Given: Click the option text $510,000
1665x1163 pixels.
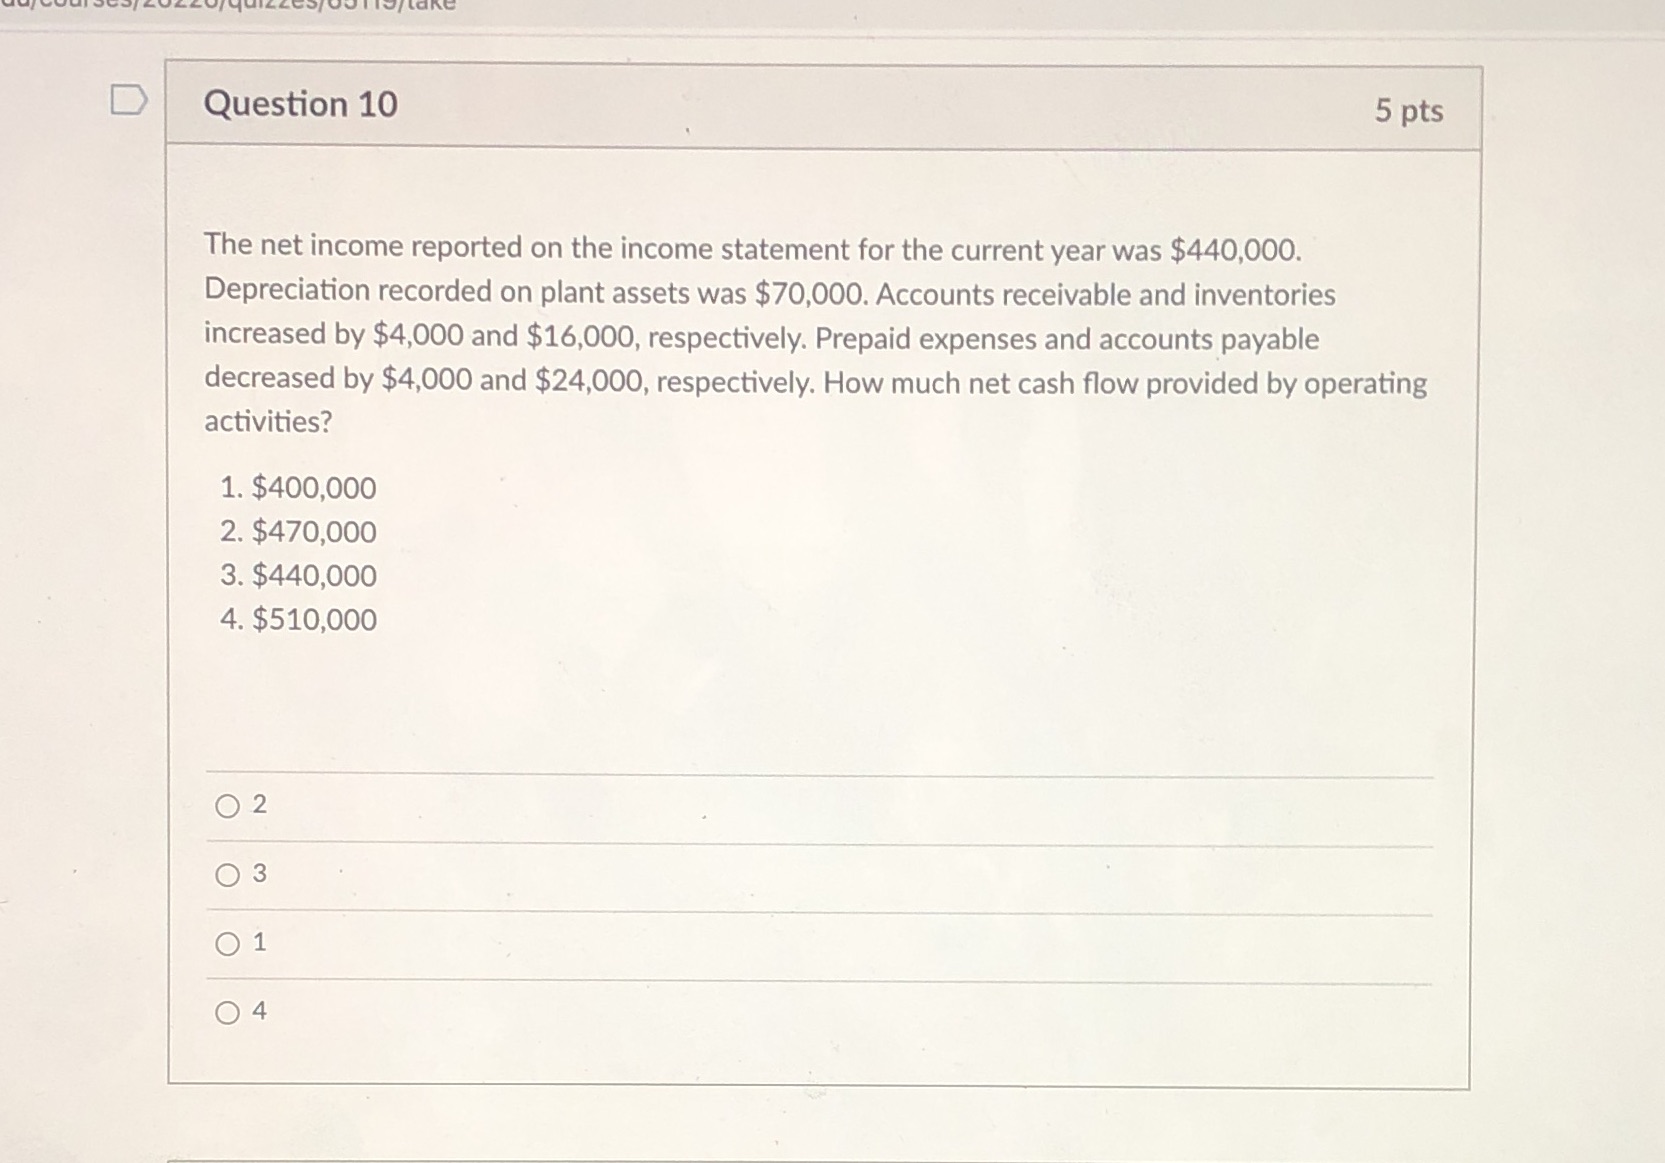Looking at the screenshot, I should [297, 620].
